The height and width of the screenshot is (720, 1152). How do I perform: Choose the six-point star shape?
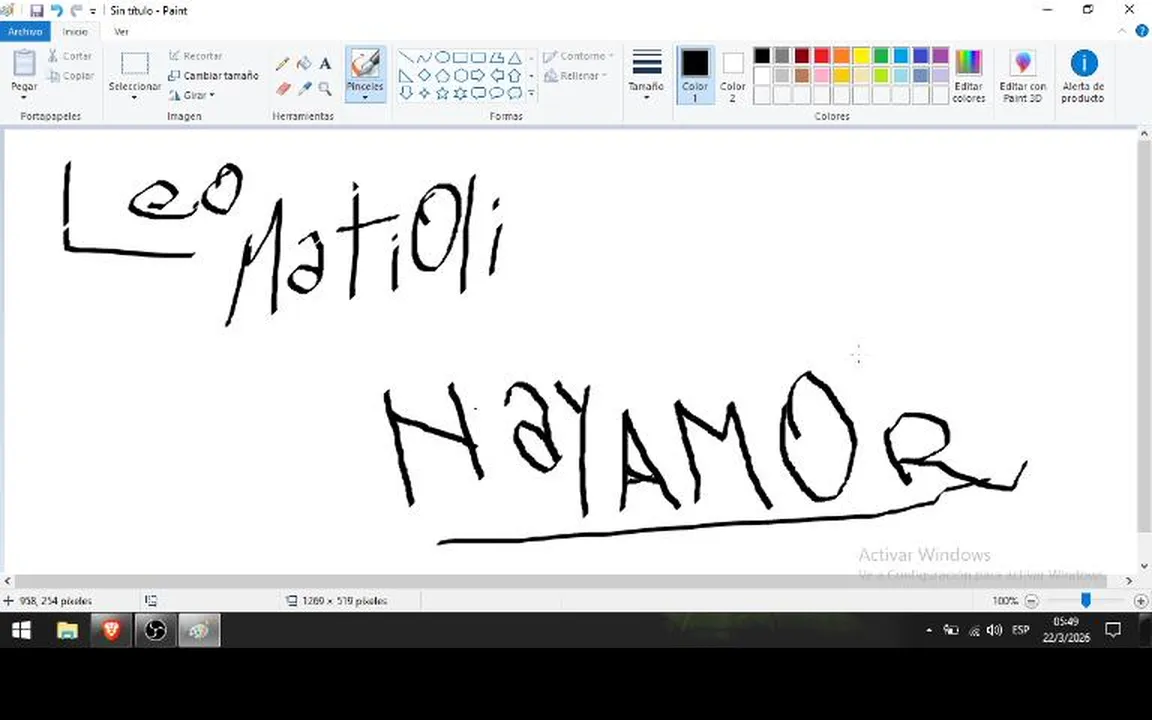[x=461, y=93]
